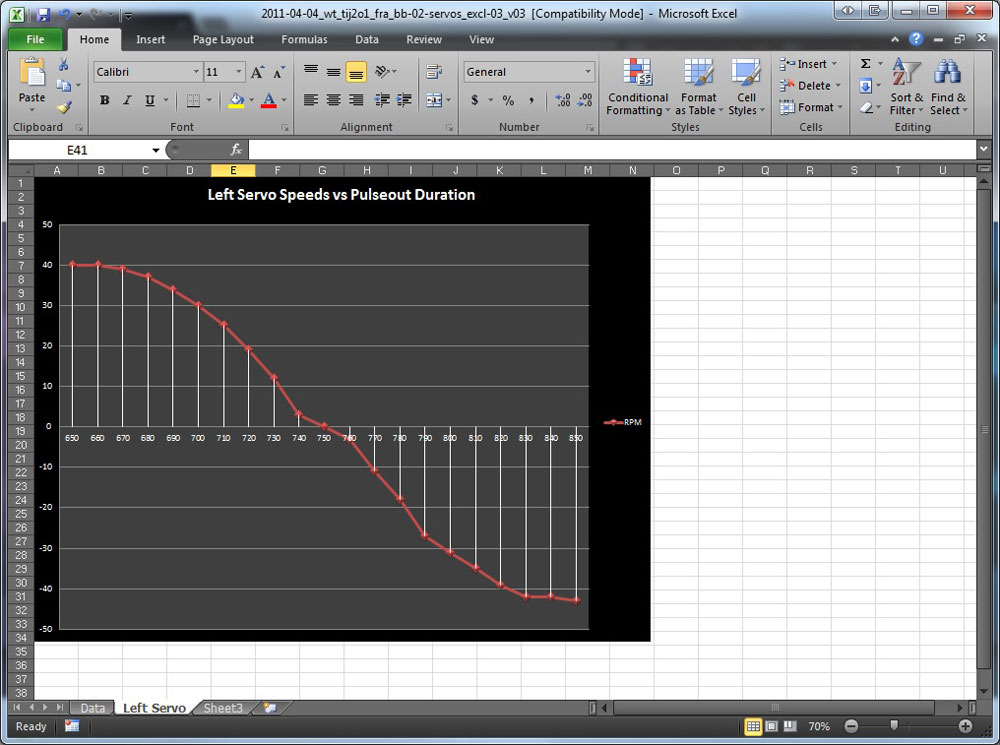Image resolution: width=1000 pixels, height=745 pixels.
Task: Click the Format cells button
Action: 811,107
